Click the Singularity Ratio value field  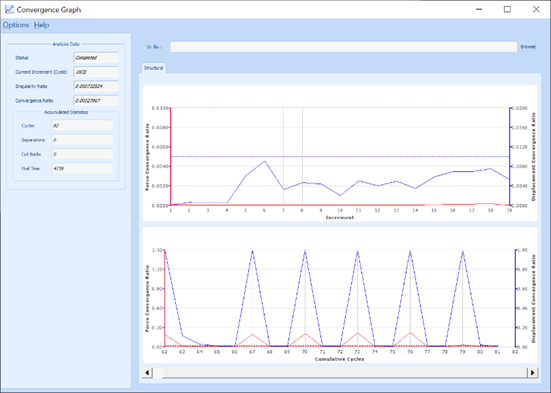pos(96,86)
